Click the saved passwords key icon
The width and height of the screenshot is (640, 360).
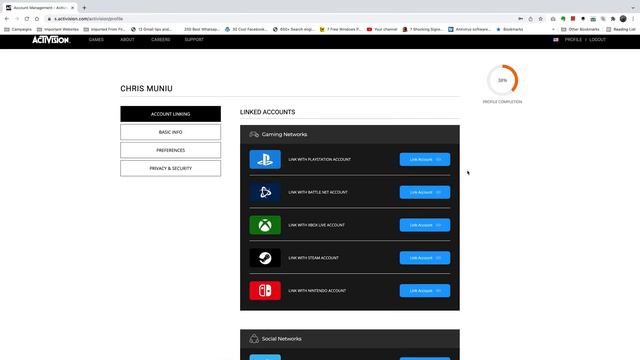520,19
